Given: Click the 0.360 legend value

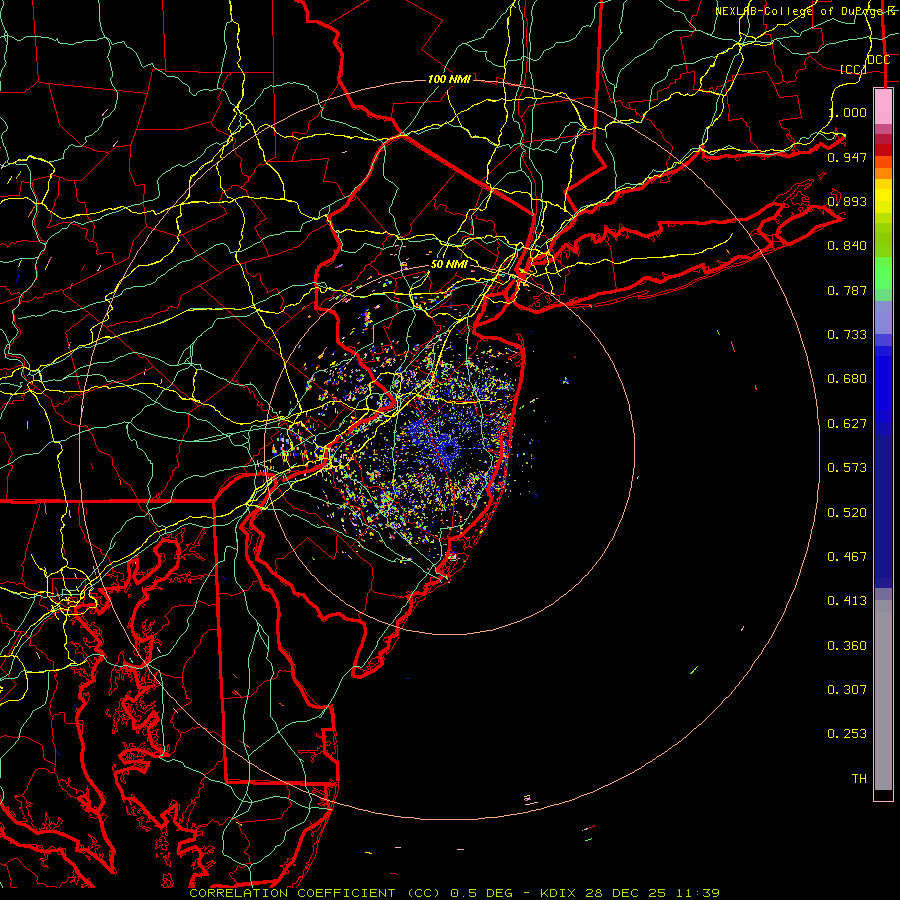Looking at the screenshot, I should [847, 646].
